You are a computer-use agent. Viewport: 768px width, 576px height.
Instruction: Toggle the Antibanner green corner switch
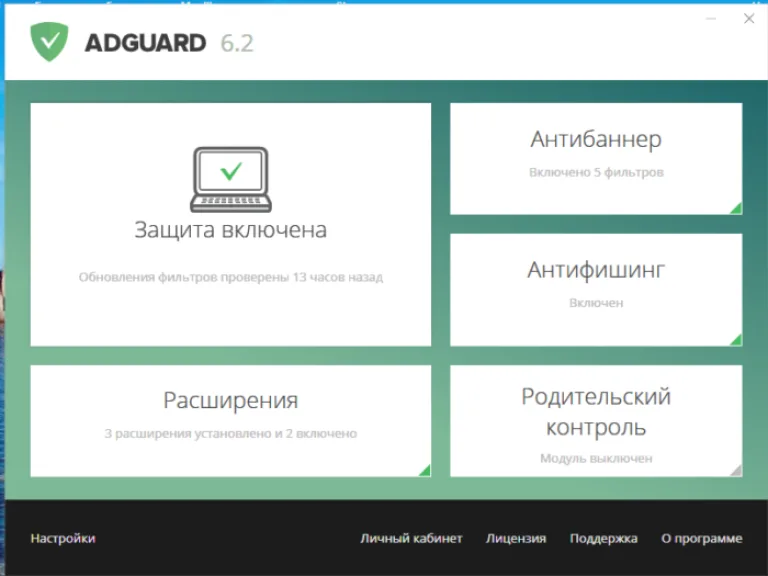tap(736, 208)
